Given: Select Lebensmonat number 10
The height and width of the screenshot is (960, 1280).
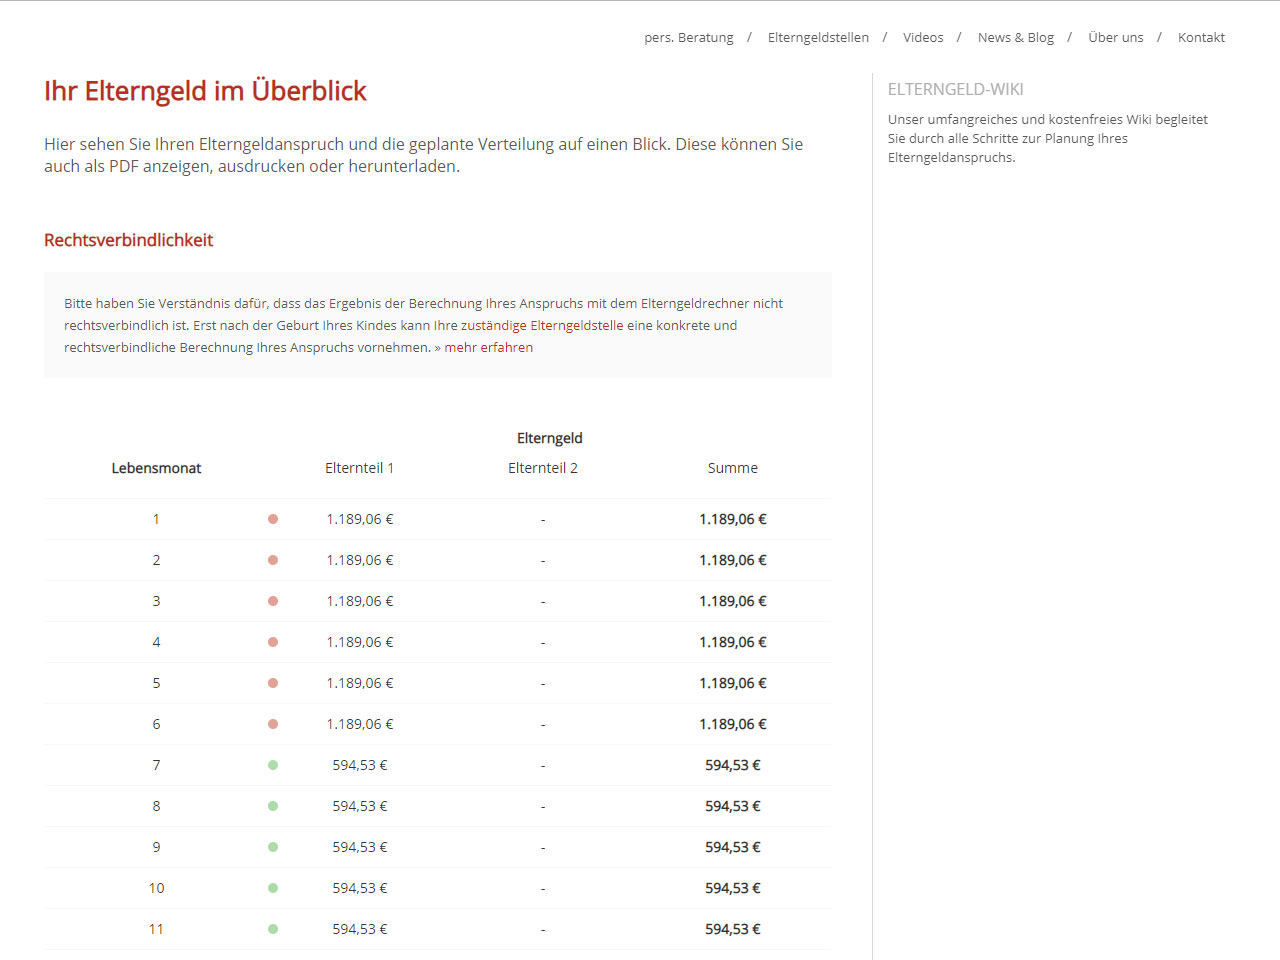Looking at the screenshot, I should point(156,888).
